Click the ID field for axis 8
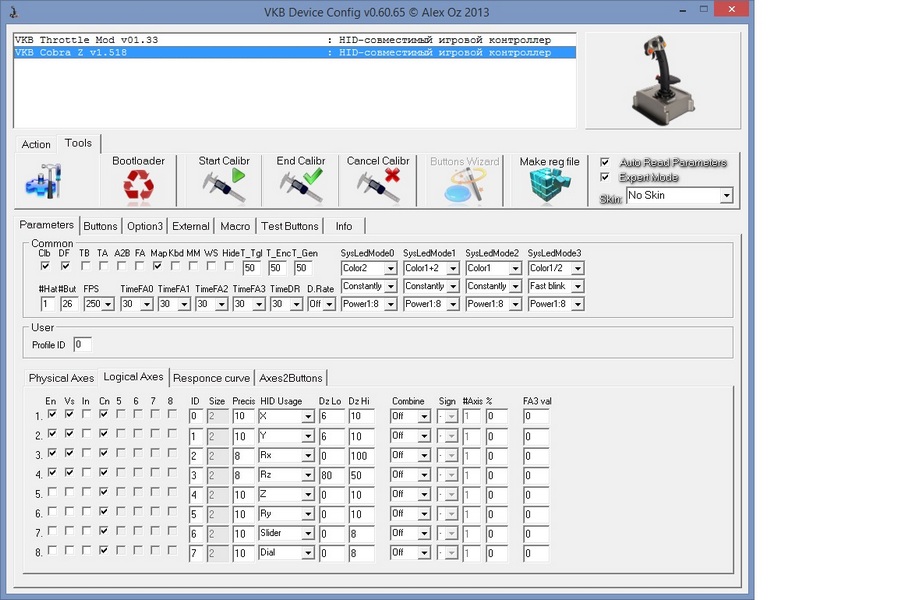The width and height of the screenshot is (898, 600). pyautogui.click(x=195, y=554)
